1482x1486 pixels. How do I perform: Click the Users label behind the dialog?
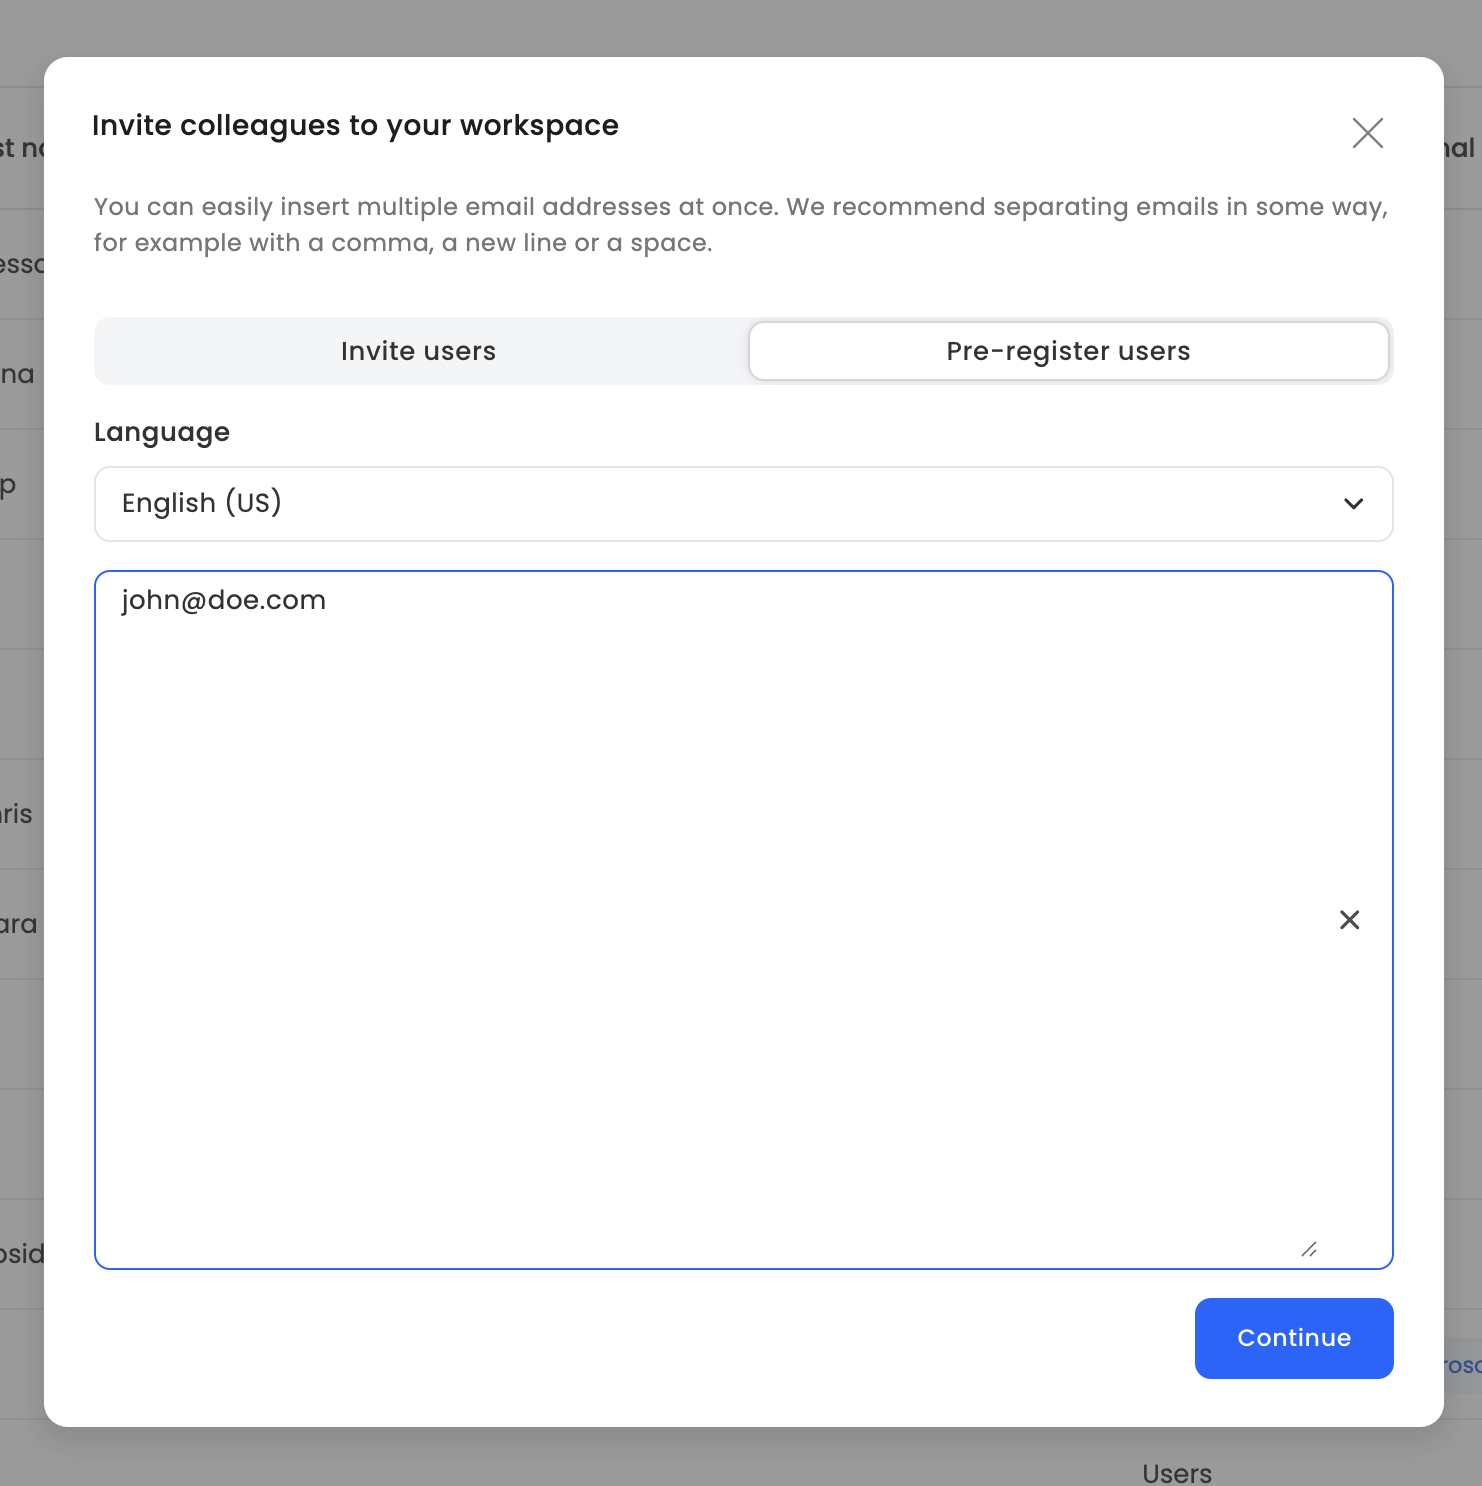[x=1177, y=1473]
